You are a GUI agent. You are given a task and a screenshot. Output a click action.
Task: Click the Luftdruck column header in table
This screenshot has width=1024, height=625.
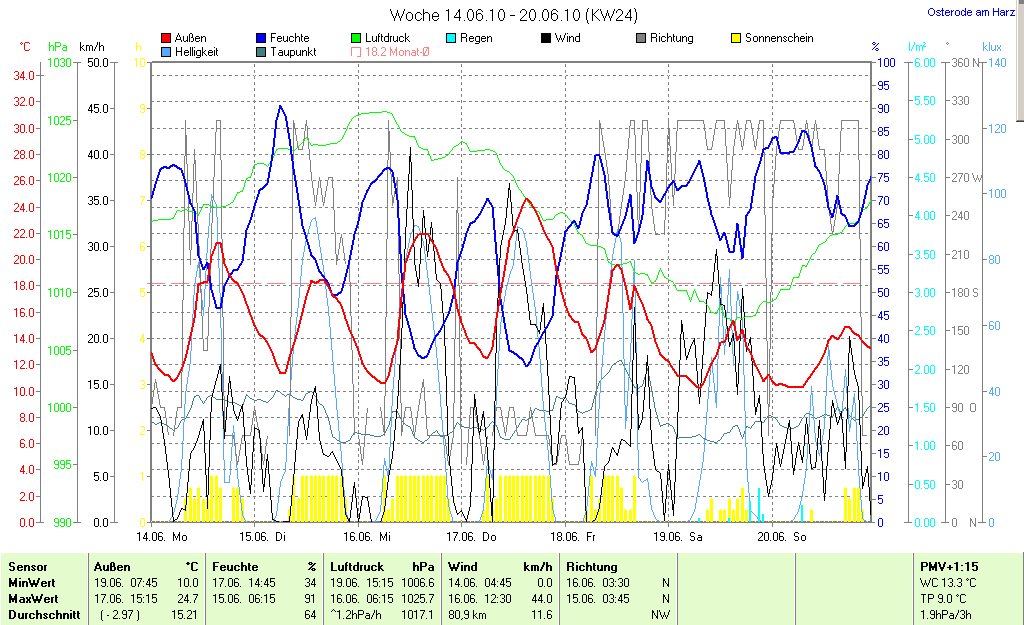click(x=356, y=567)
